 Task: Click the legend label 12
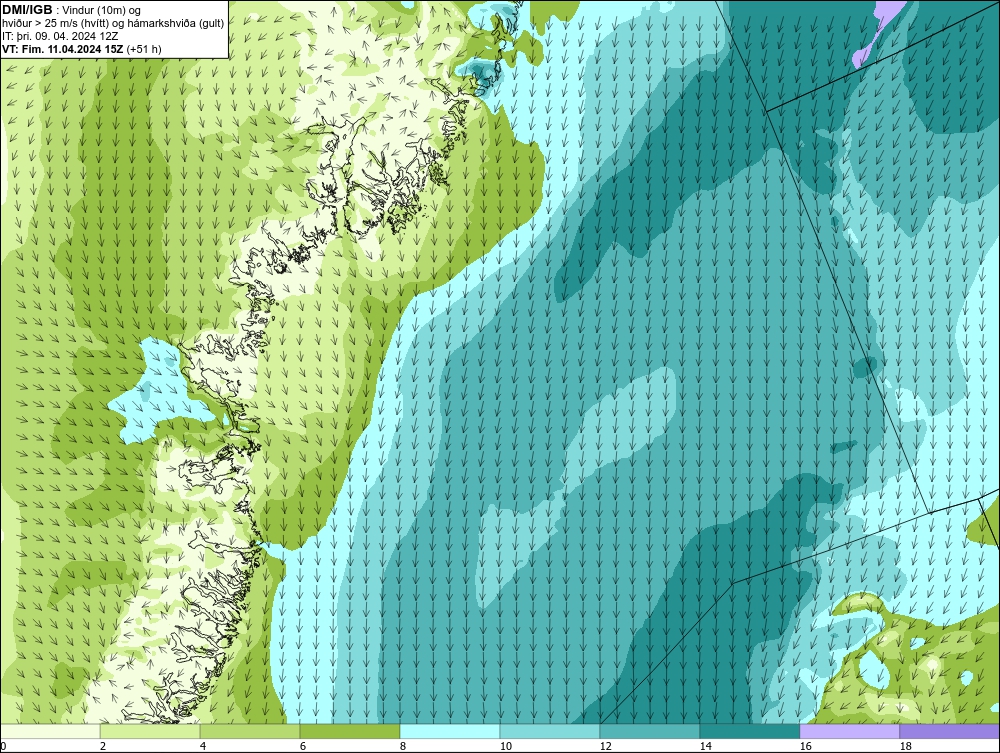[x=605, y=746]
